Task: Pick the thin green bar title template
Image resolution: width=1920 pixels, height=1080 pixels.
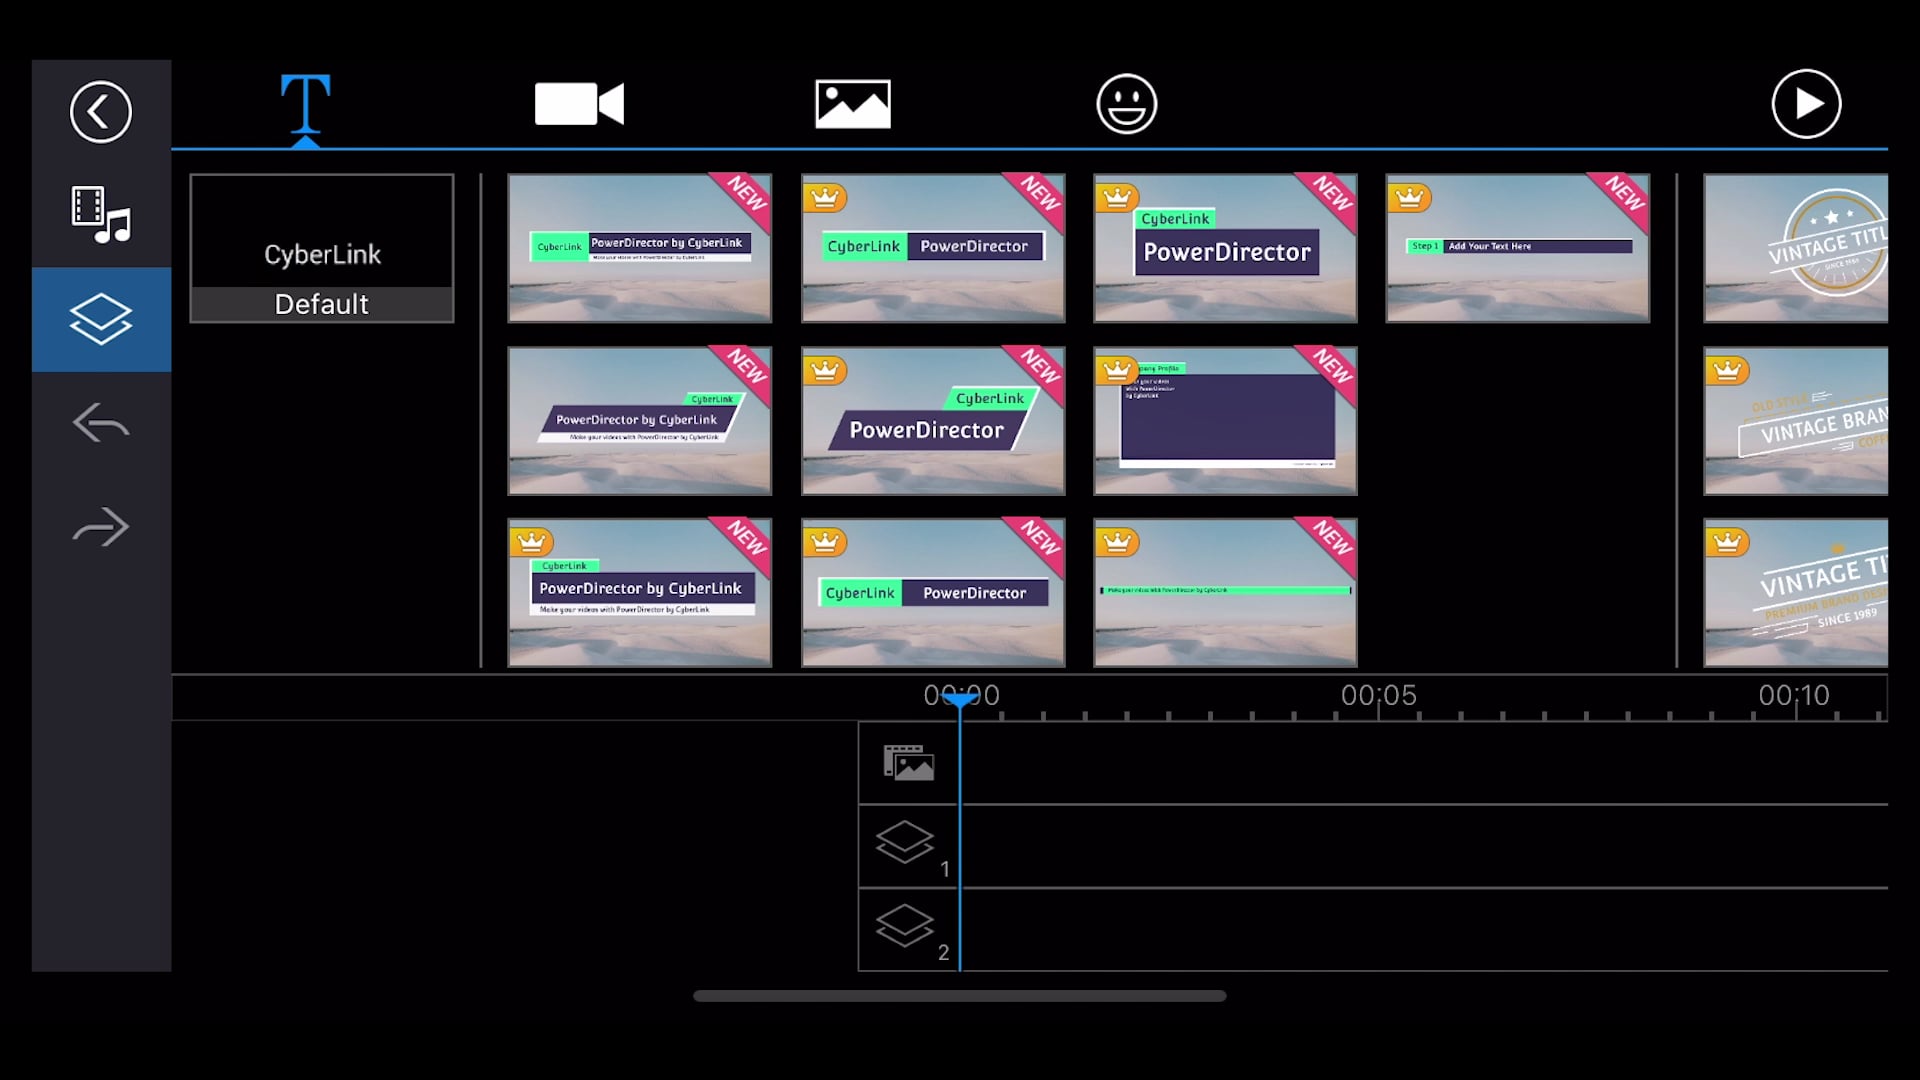Action: click(x=1225, y=592)
